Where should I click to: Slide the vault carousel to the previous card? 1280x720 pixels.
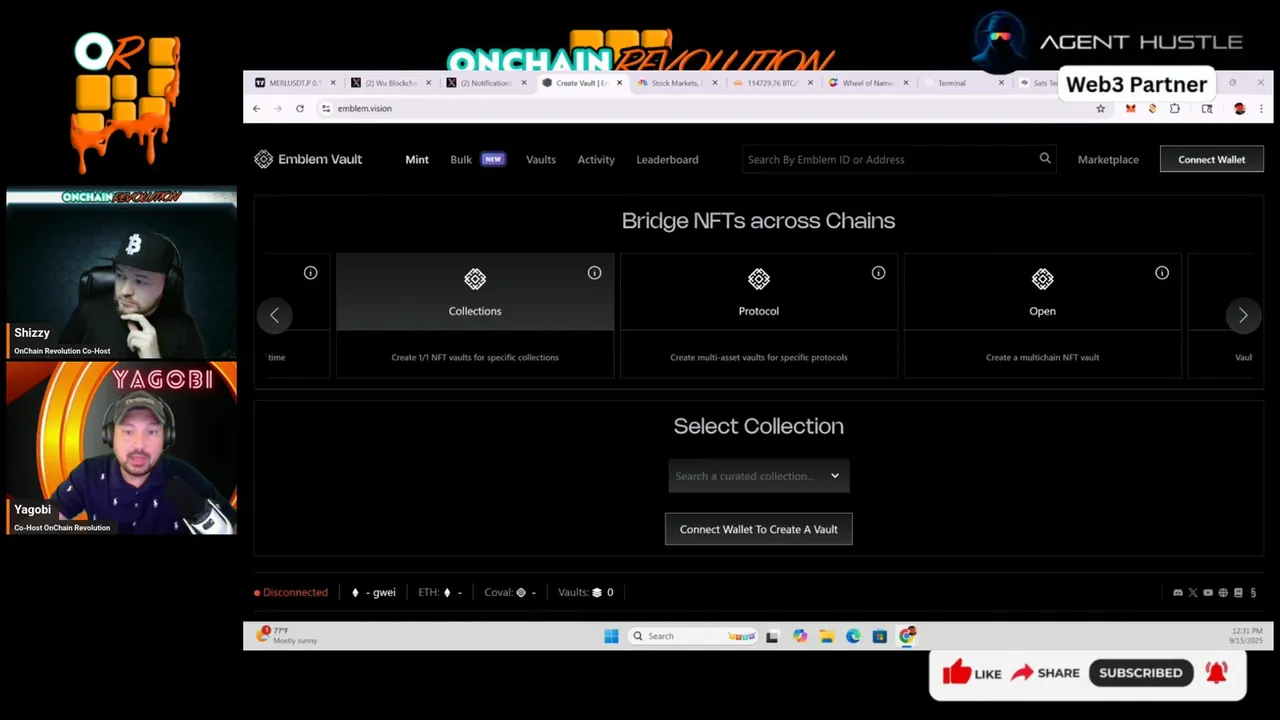[x=274, y=315]
